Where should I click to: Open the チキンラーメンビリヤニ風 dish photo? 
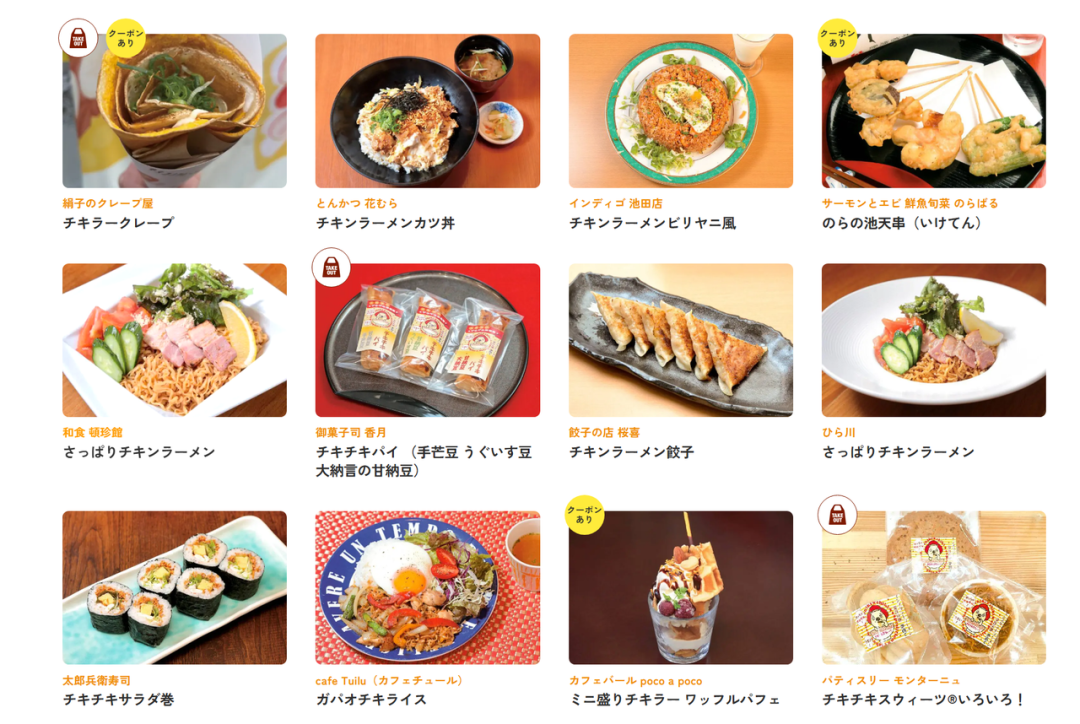pos(681,111)
